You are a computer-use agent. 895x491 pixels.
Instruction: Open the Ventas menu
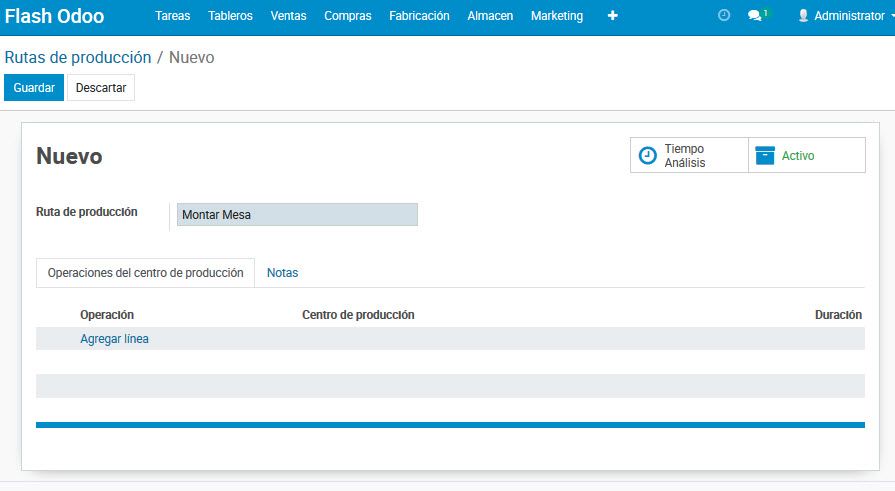click(288, 16)
